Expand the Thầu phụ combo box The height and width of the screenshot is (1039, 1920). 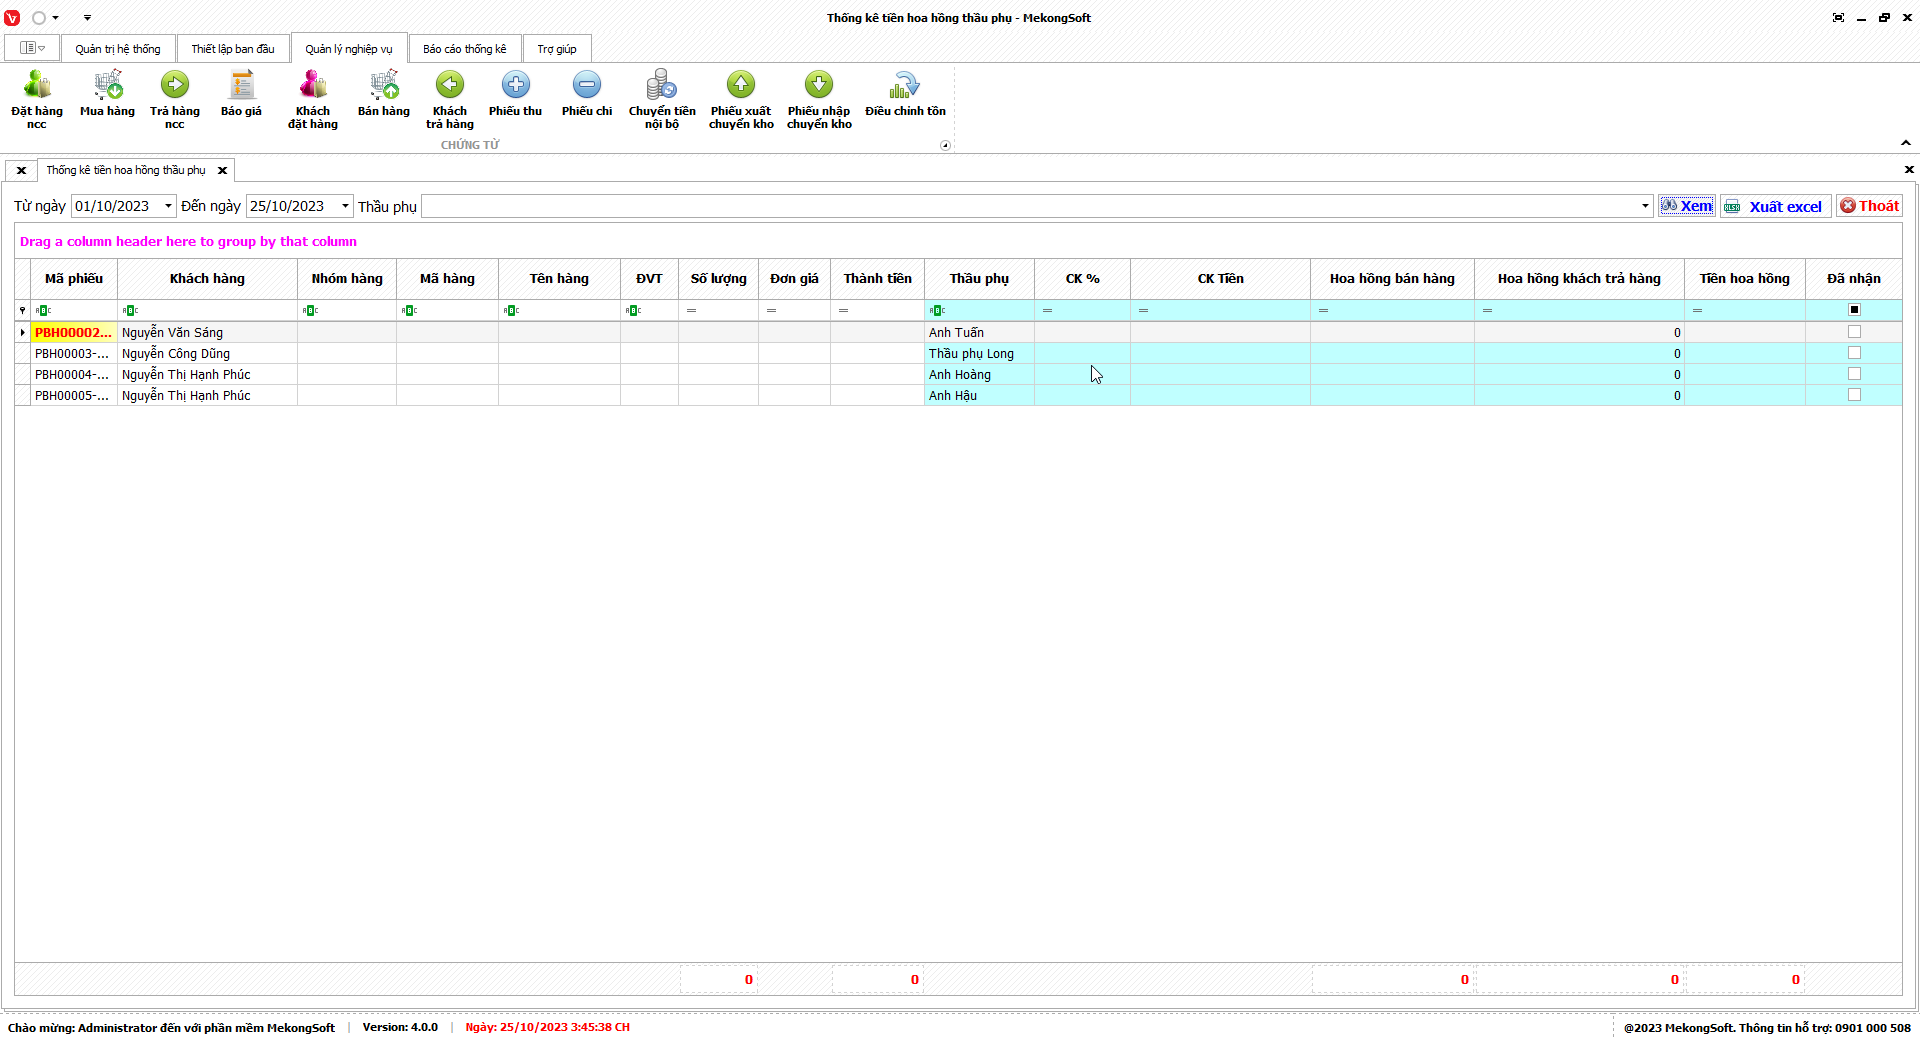(1644, 206)
